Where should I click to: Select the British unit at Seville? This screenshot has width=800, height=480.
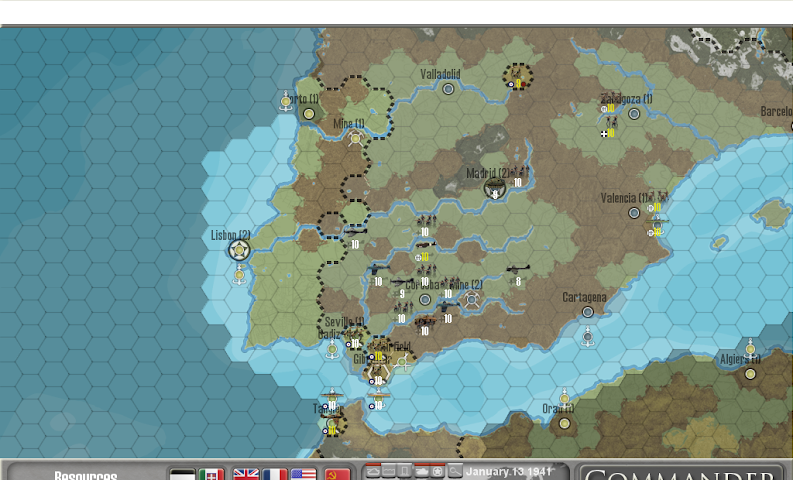coord(355,337)
